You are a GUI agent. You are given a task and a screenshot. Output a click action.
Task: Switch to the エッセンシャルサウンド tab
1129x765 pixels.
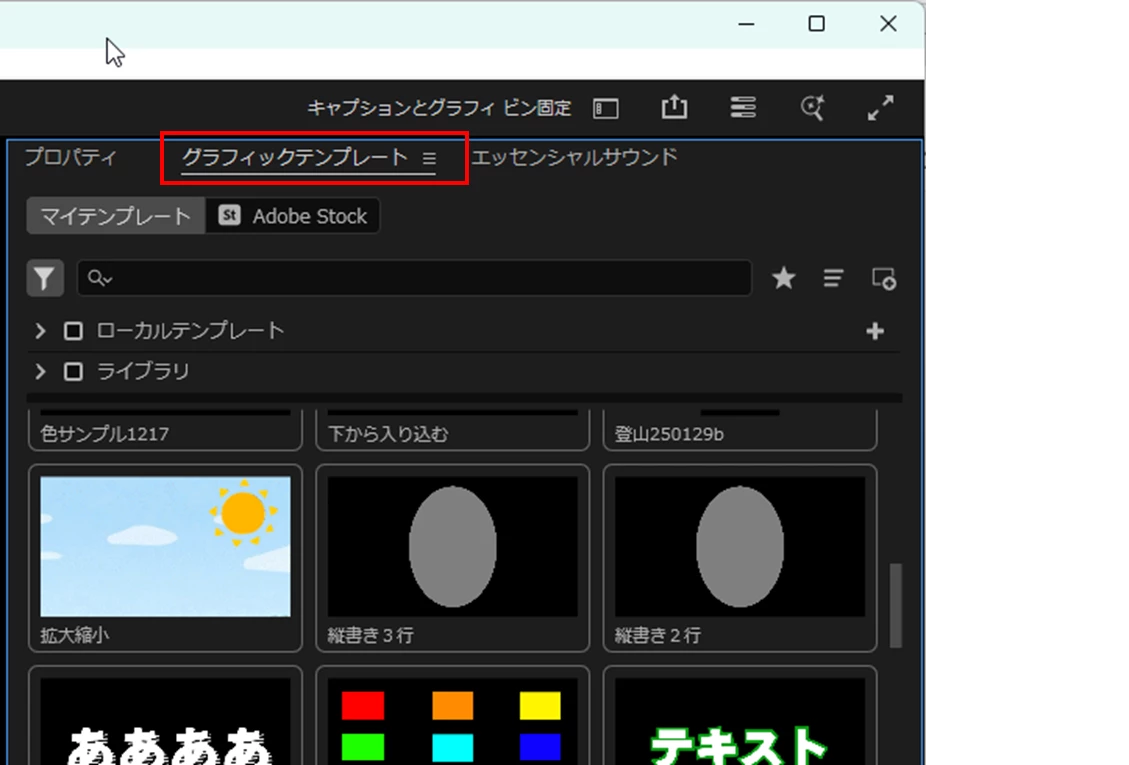coord(575,157)
